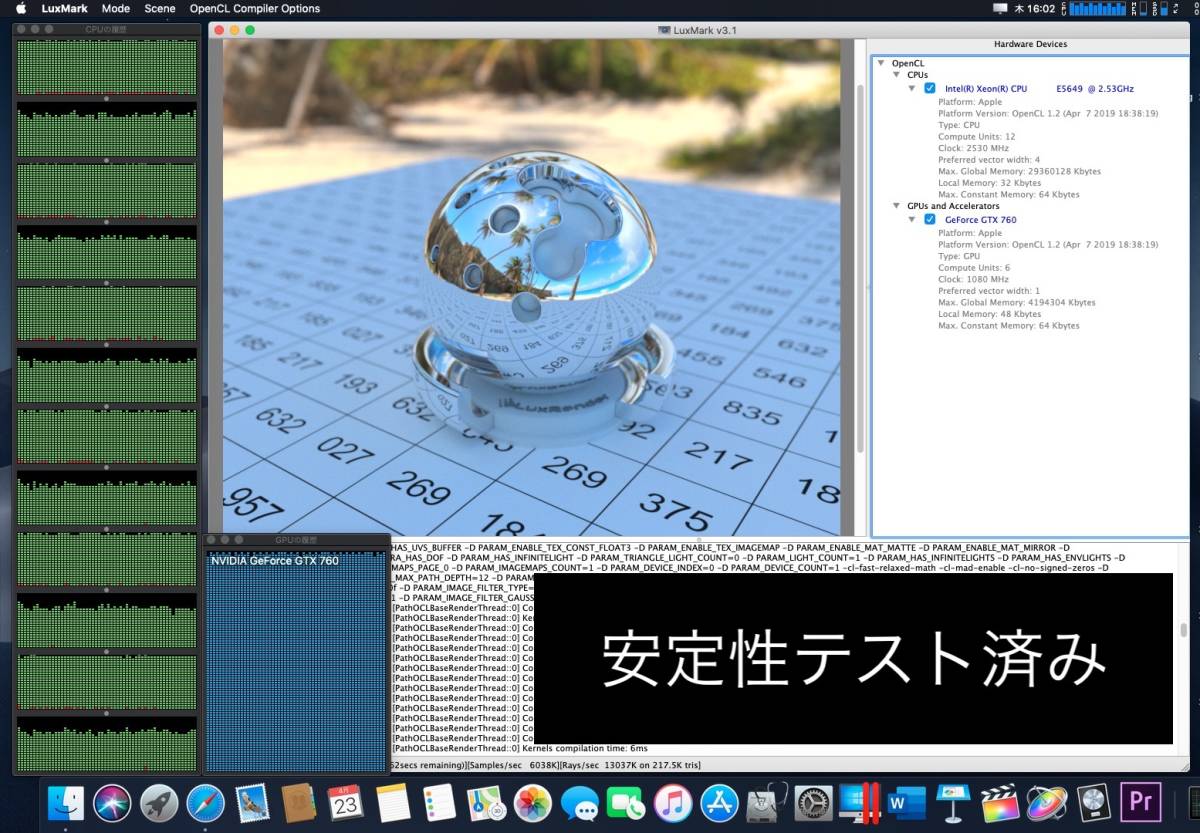
Task: Open Contacts book icon in dock
Action: [x=298, y=802]
